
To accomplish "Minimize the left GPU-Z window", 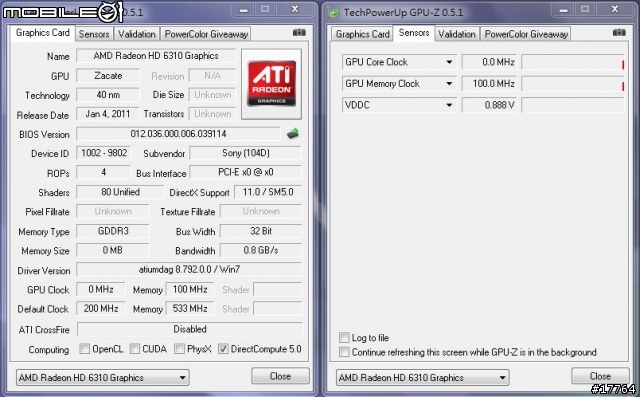I will [244, 9].
